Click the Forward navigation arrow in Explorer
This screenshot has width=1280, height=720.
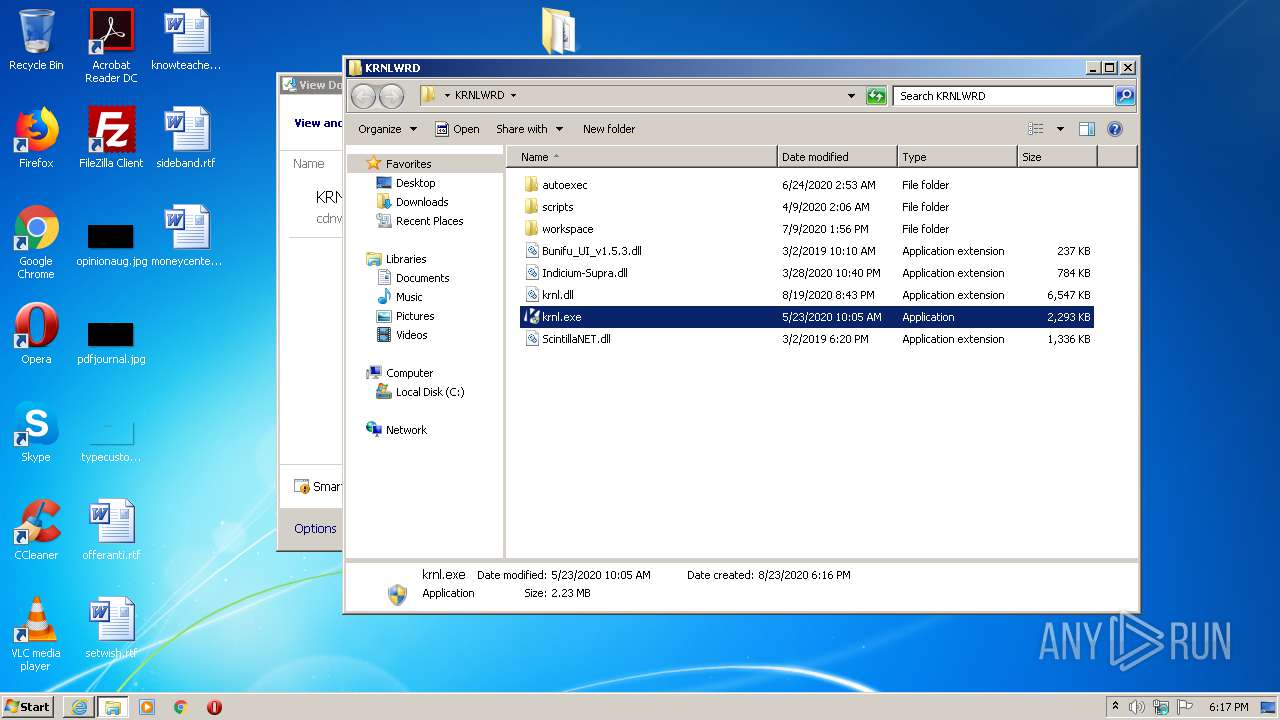point(391,96)
